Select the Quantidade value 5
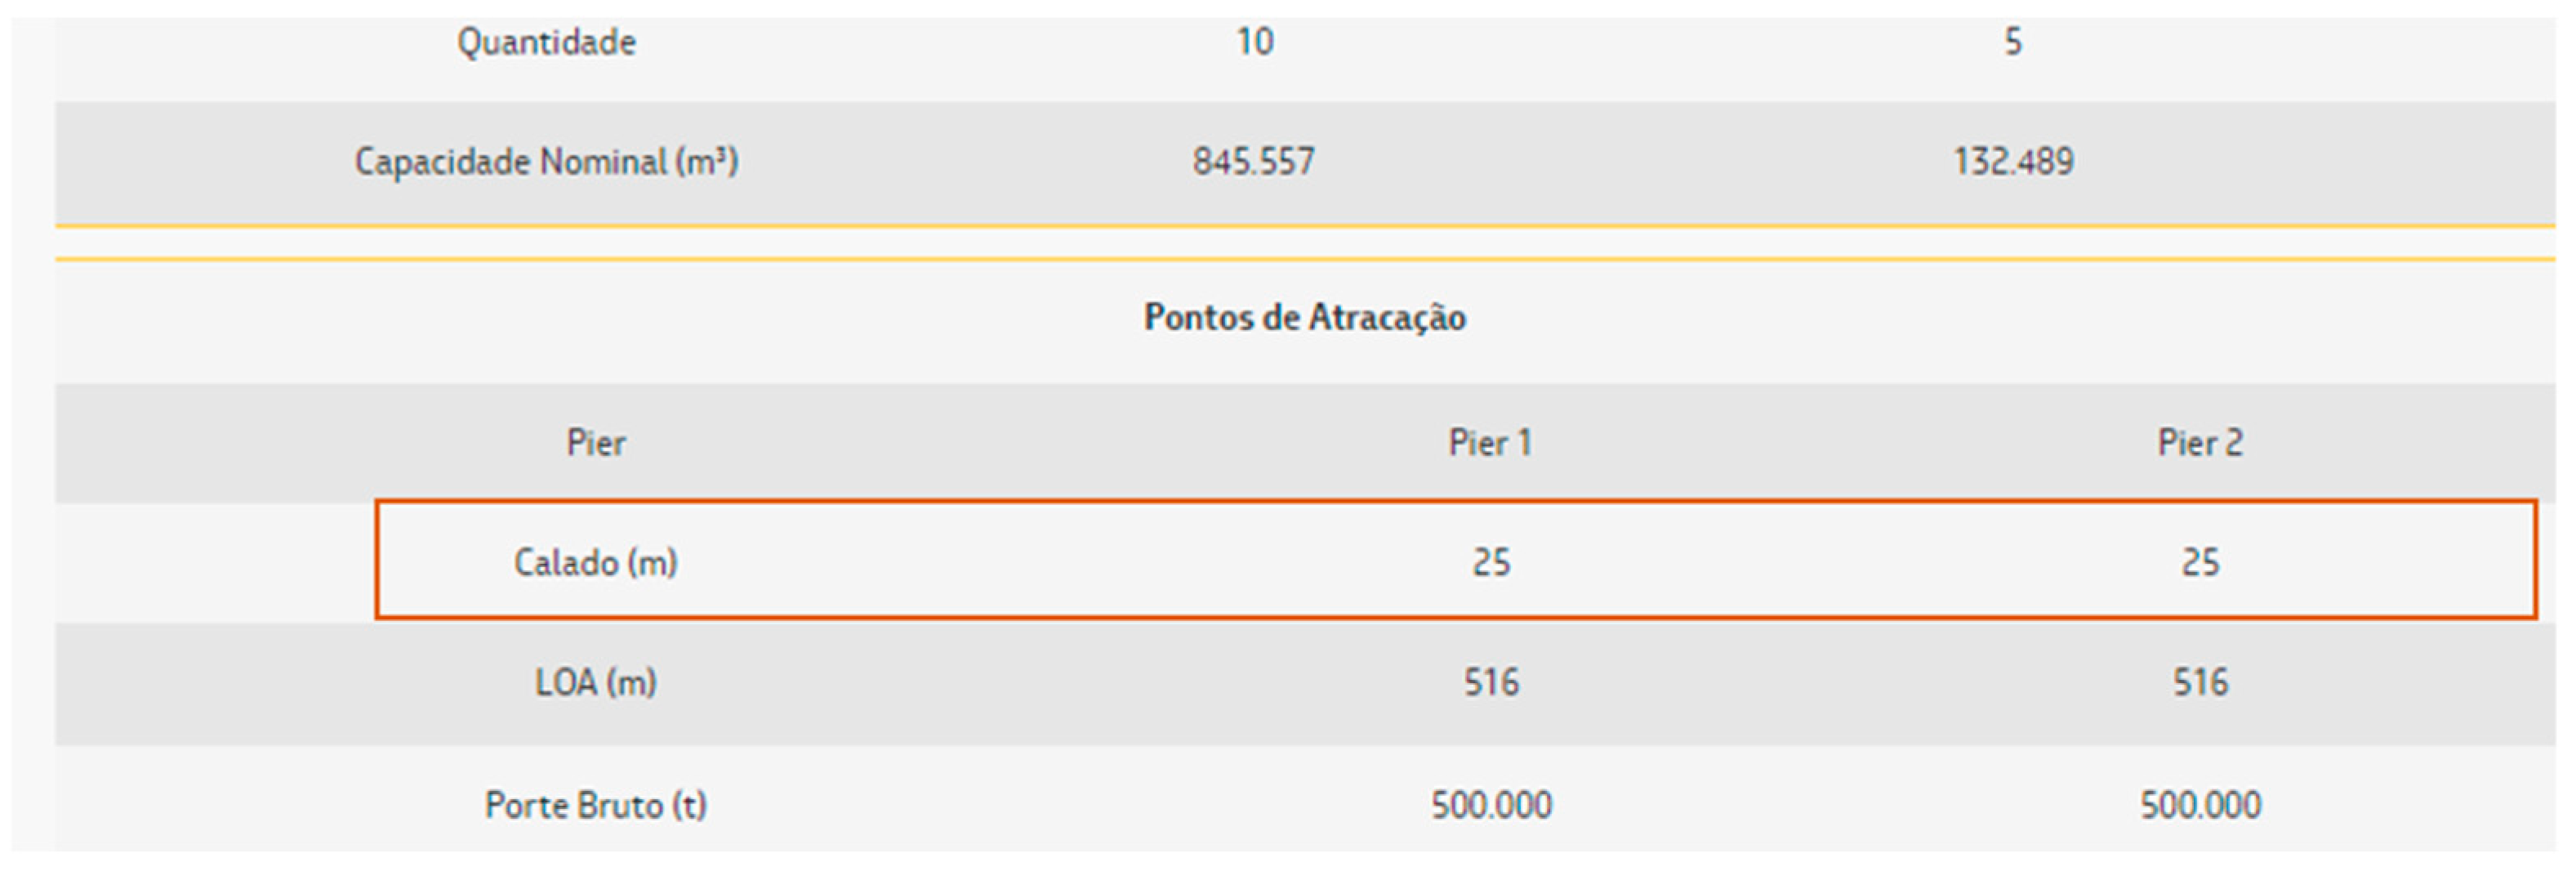The width and height of the screenshot is (2576, 876). (2013, 42)
